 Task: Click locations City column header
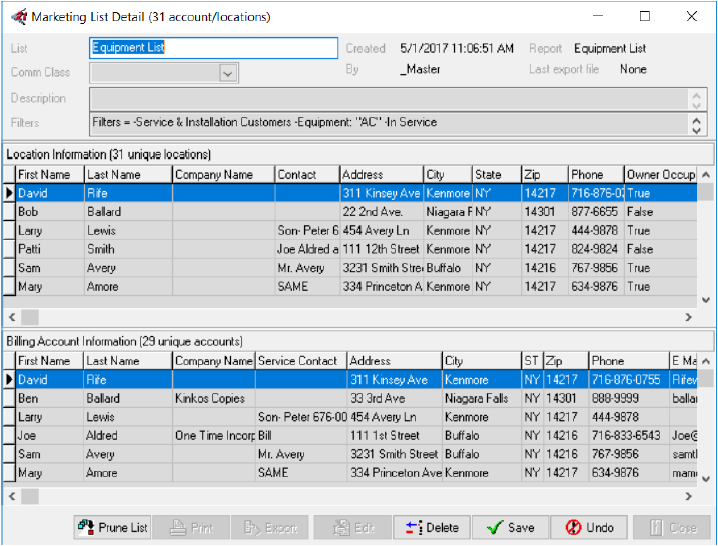(448, 175)
